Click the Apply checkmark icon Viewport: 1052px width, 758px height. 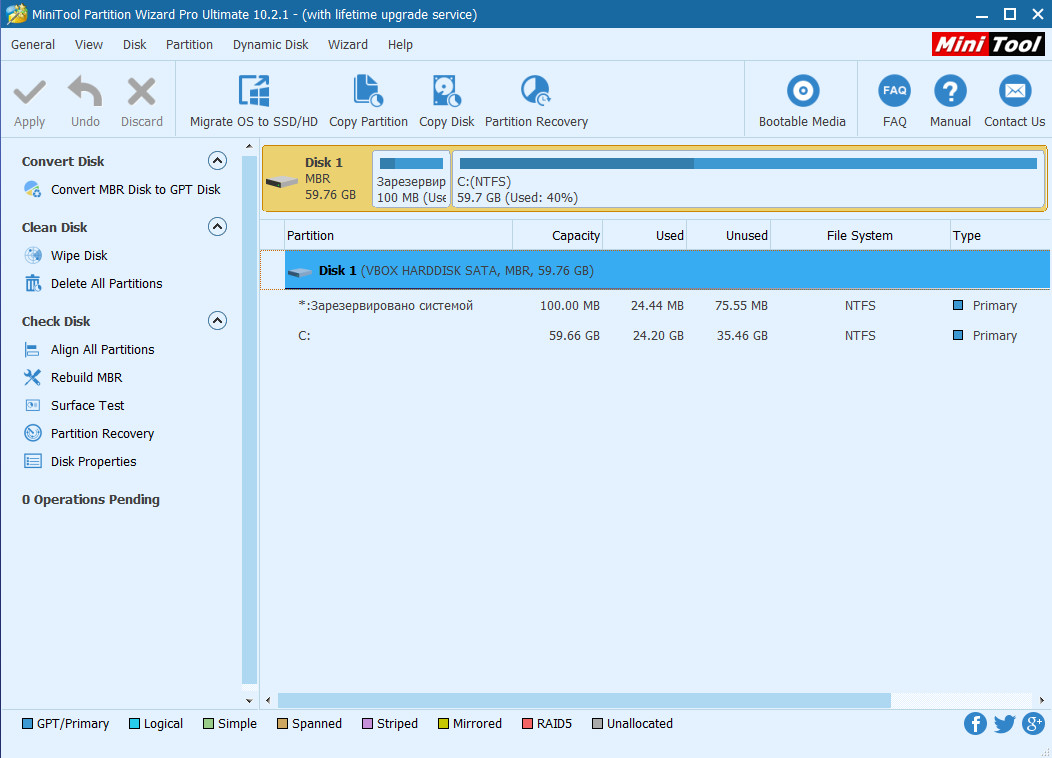click(x=30, y=93)
